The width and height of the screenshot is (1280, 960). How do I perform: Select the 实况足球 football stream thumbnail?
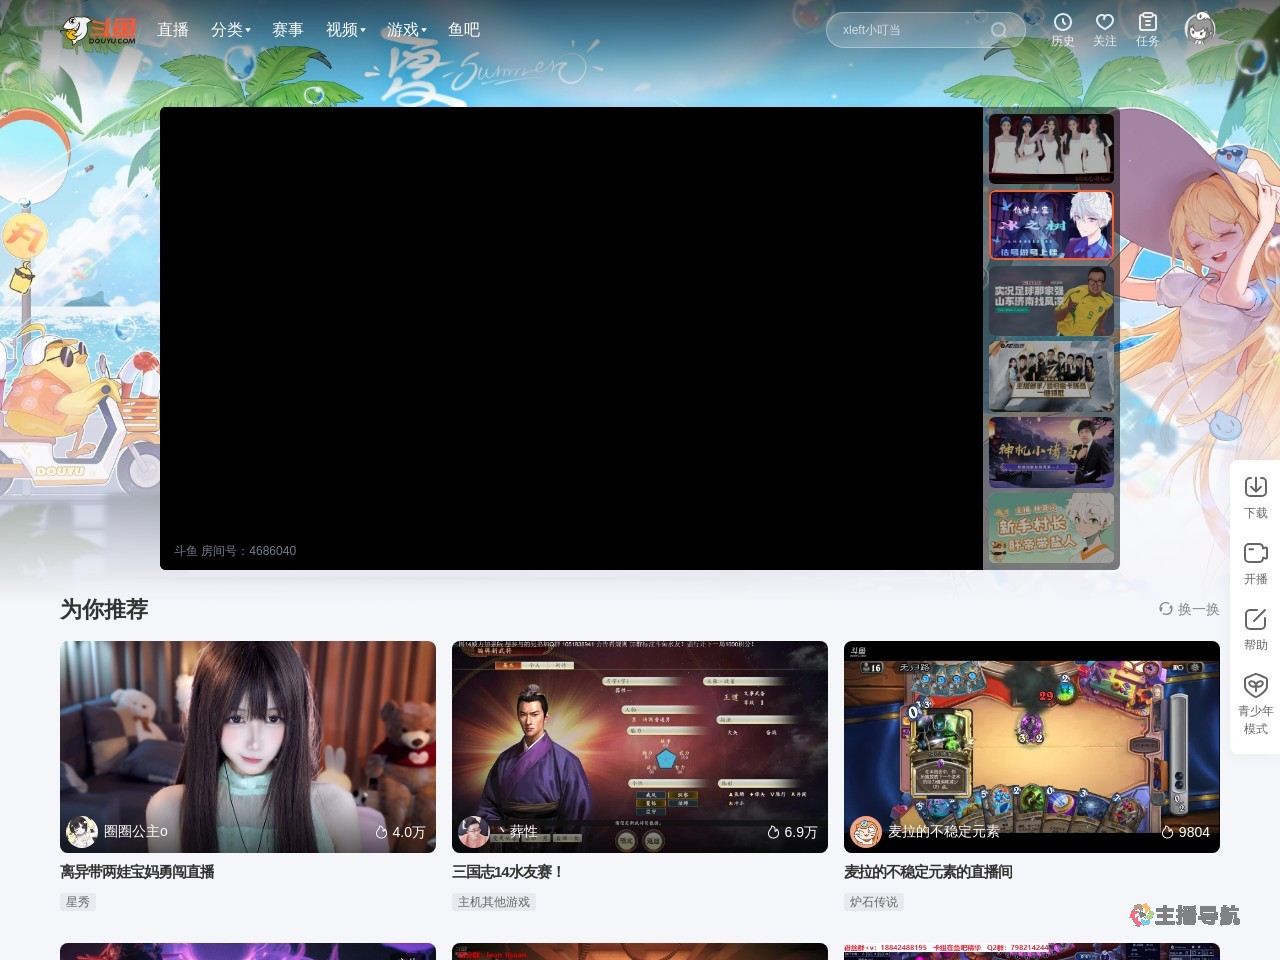[x=1051, y=301]
